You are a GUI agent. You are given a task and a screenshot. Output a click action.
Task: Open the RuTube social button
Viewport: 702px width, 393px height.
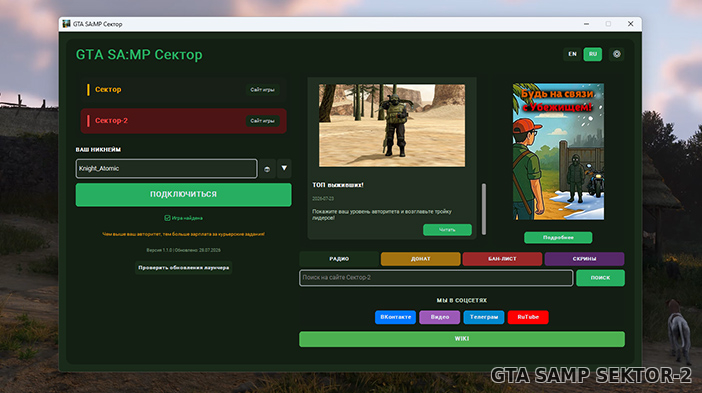tap(528, 317)
